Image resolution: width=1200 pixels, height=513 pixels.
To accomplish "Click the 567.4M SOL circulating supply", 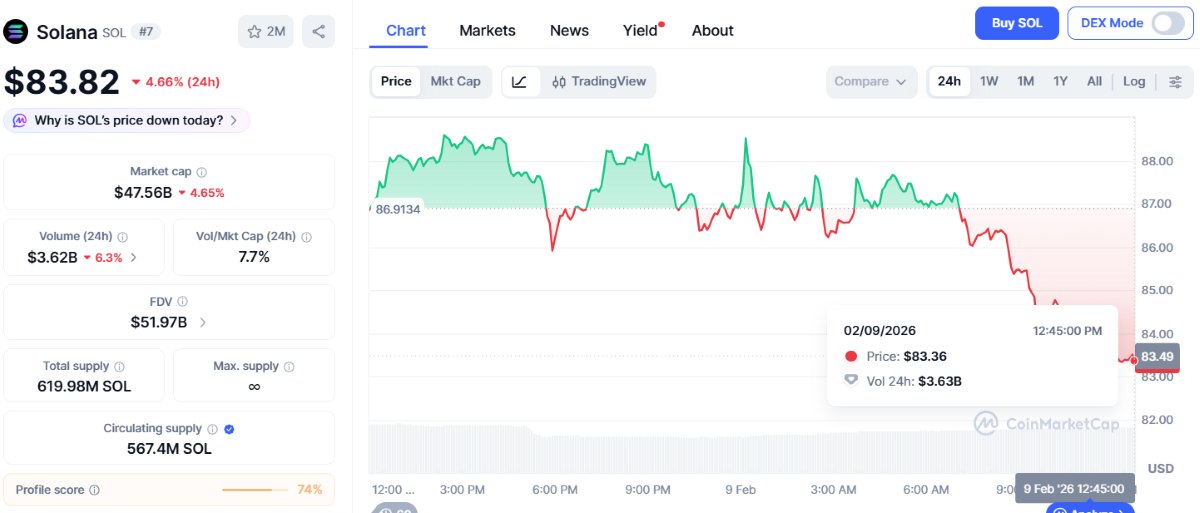I will 169,449.
